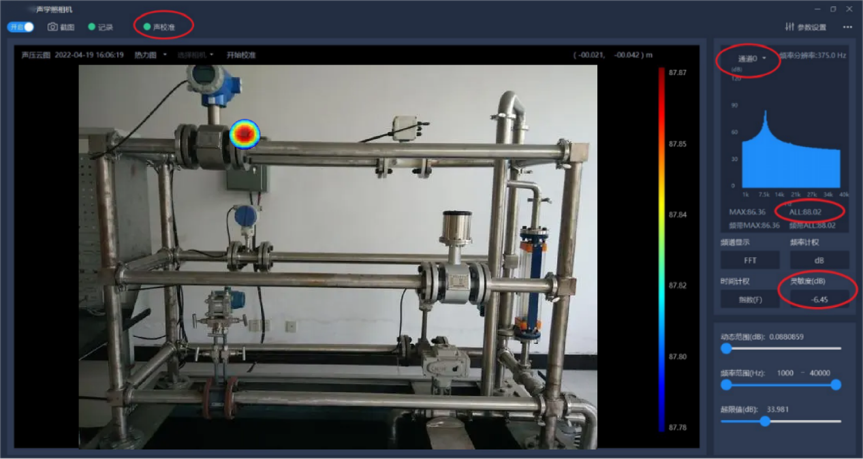Click the green 声校准 calibration indicator
Viewport: 863px width, 459px height.
(147, 26)
